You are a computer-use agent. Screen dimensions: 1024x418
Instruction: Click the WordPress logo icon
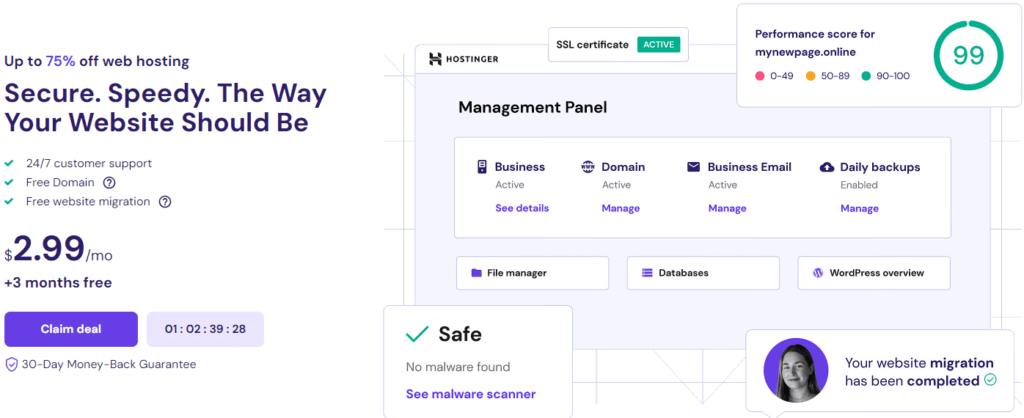point(818,273)
